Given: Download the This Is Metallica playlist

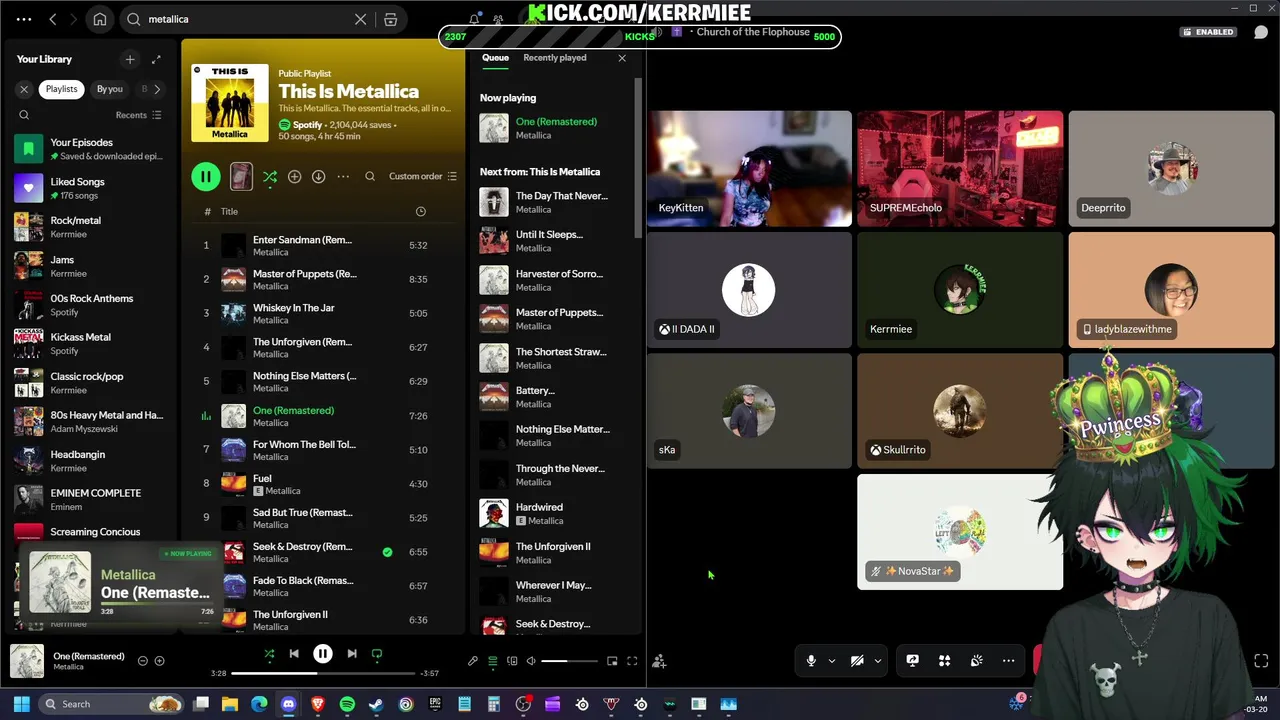Looking at the screenshot, I should [x=318, y=177].
